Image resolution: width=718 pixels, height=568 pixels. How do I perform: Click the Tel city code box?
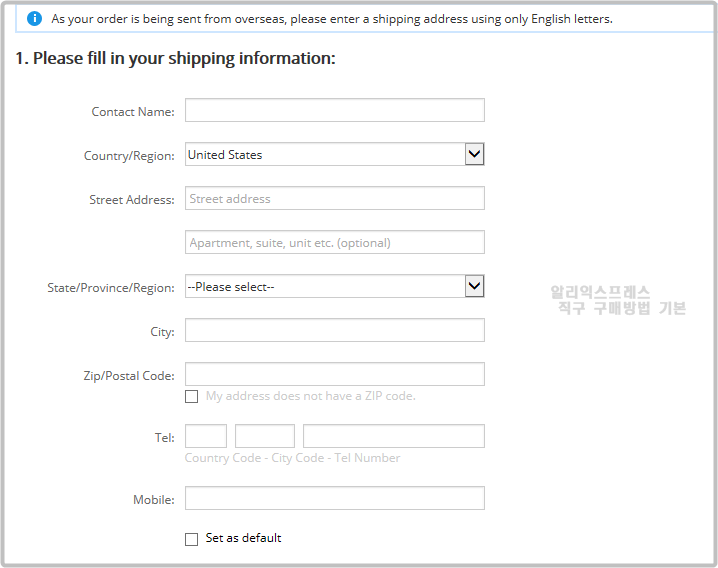(265, 436)
